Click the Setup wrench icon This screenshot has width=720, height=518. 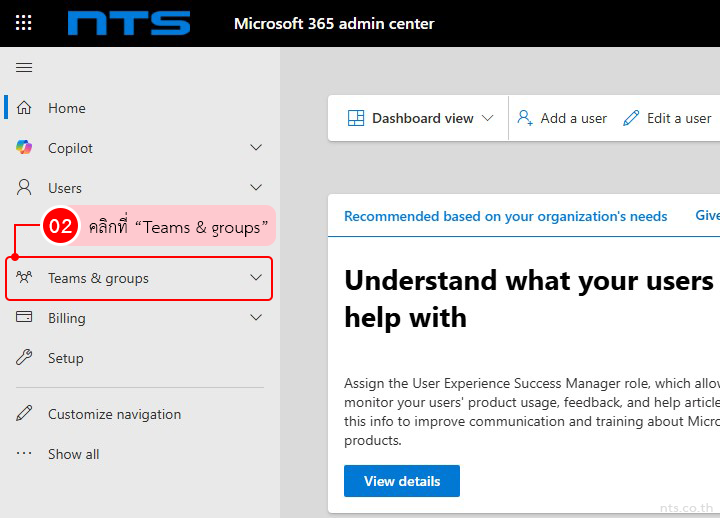pyautogui.click(x=25, y=358)
